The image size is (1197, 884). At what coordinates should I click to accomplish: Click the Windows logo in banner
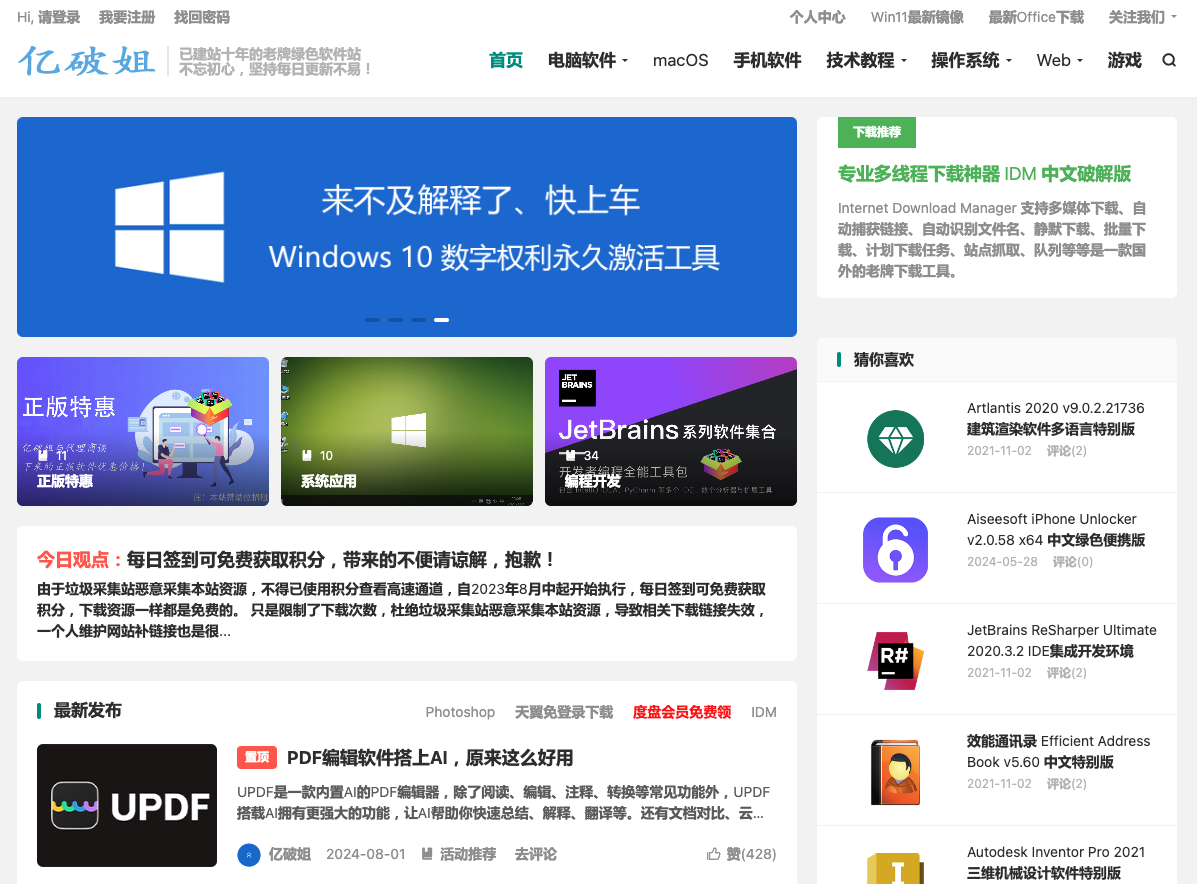pyautogui.click(x=169, y=227)
